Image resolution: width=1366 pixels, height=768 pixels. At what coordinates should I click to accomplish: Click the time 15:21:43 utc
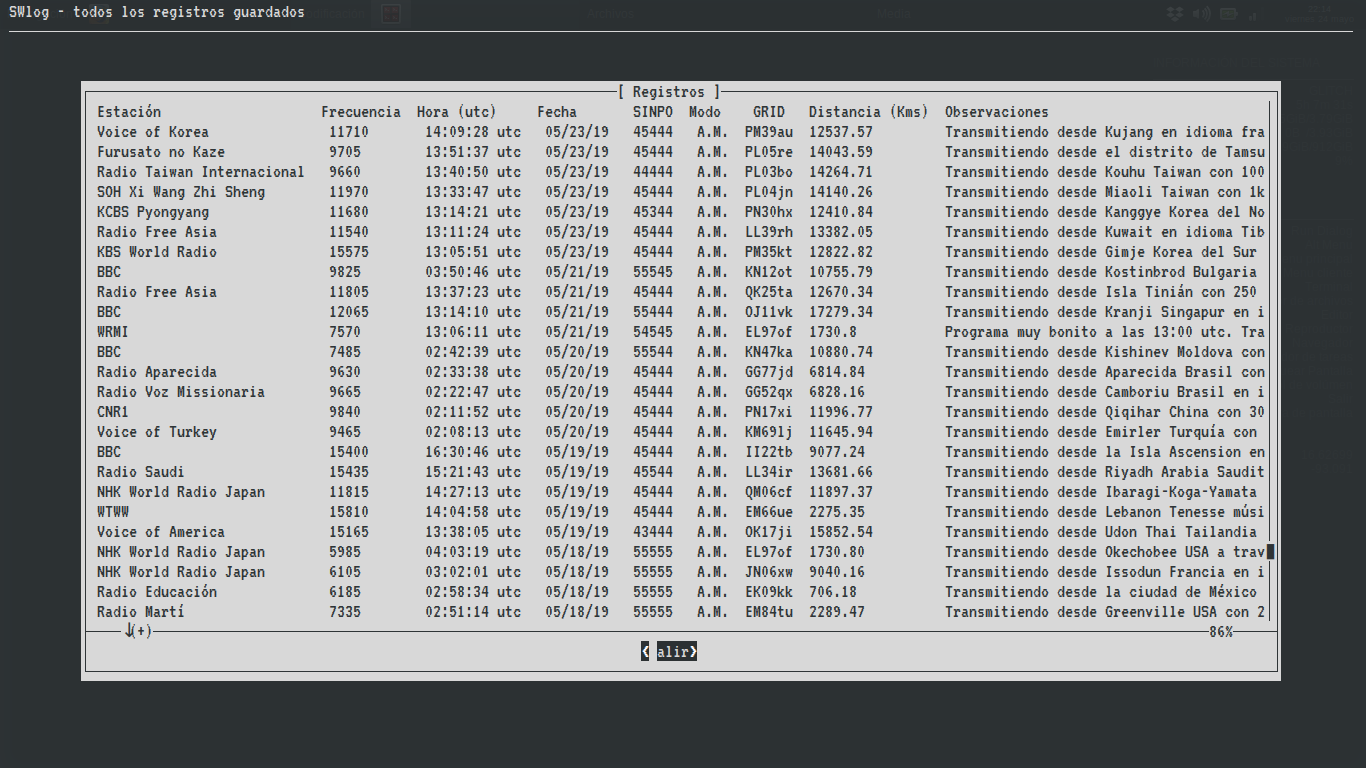473,472
